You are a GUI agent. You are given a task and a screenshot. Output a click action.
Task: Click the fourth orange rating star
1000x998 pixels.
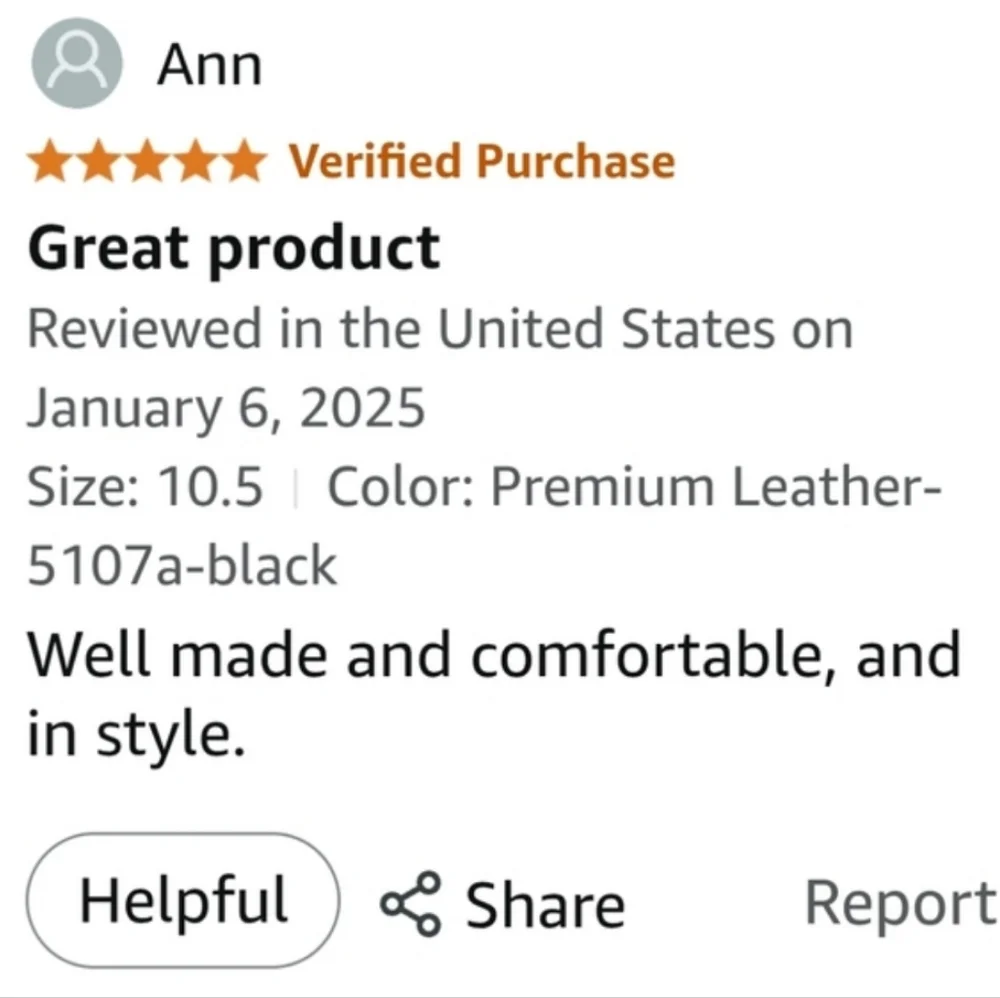194,162
